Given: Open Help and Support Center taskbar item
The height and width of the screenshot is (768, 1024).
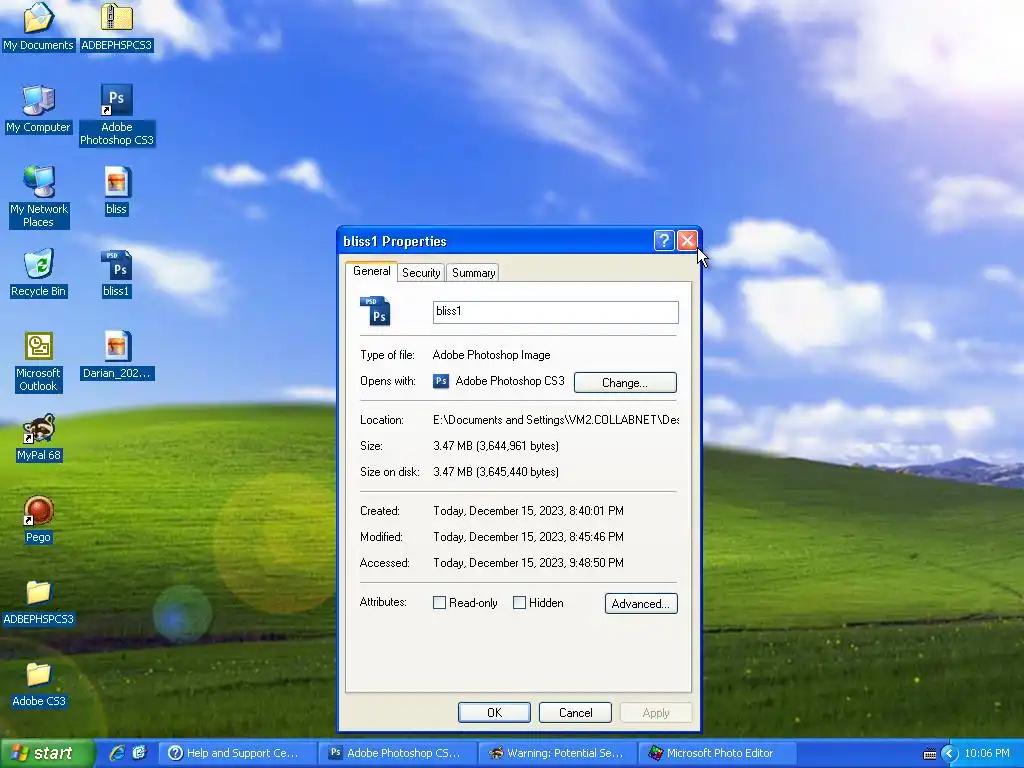Looking at the screenshot, I should click(237, 753).
